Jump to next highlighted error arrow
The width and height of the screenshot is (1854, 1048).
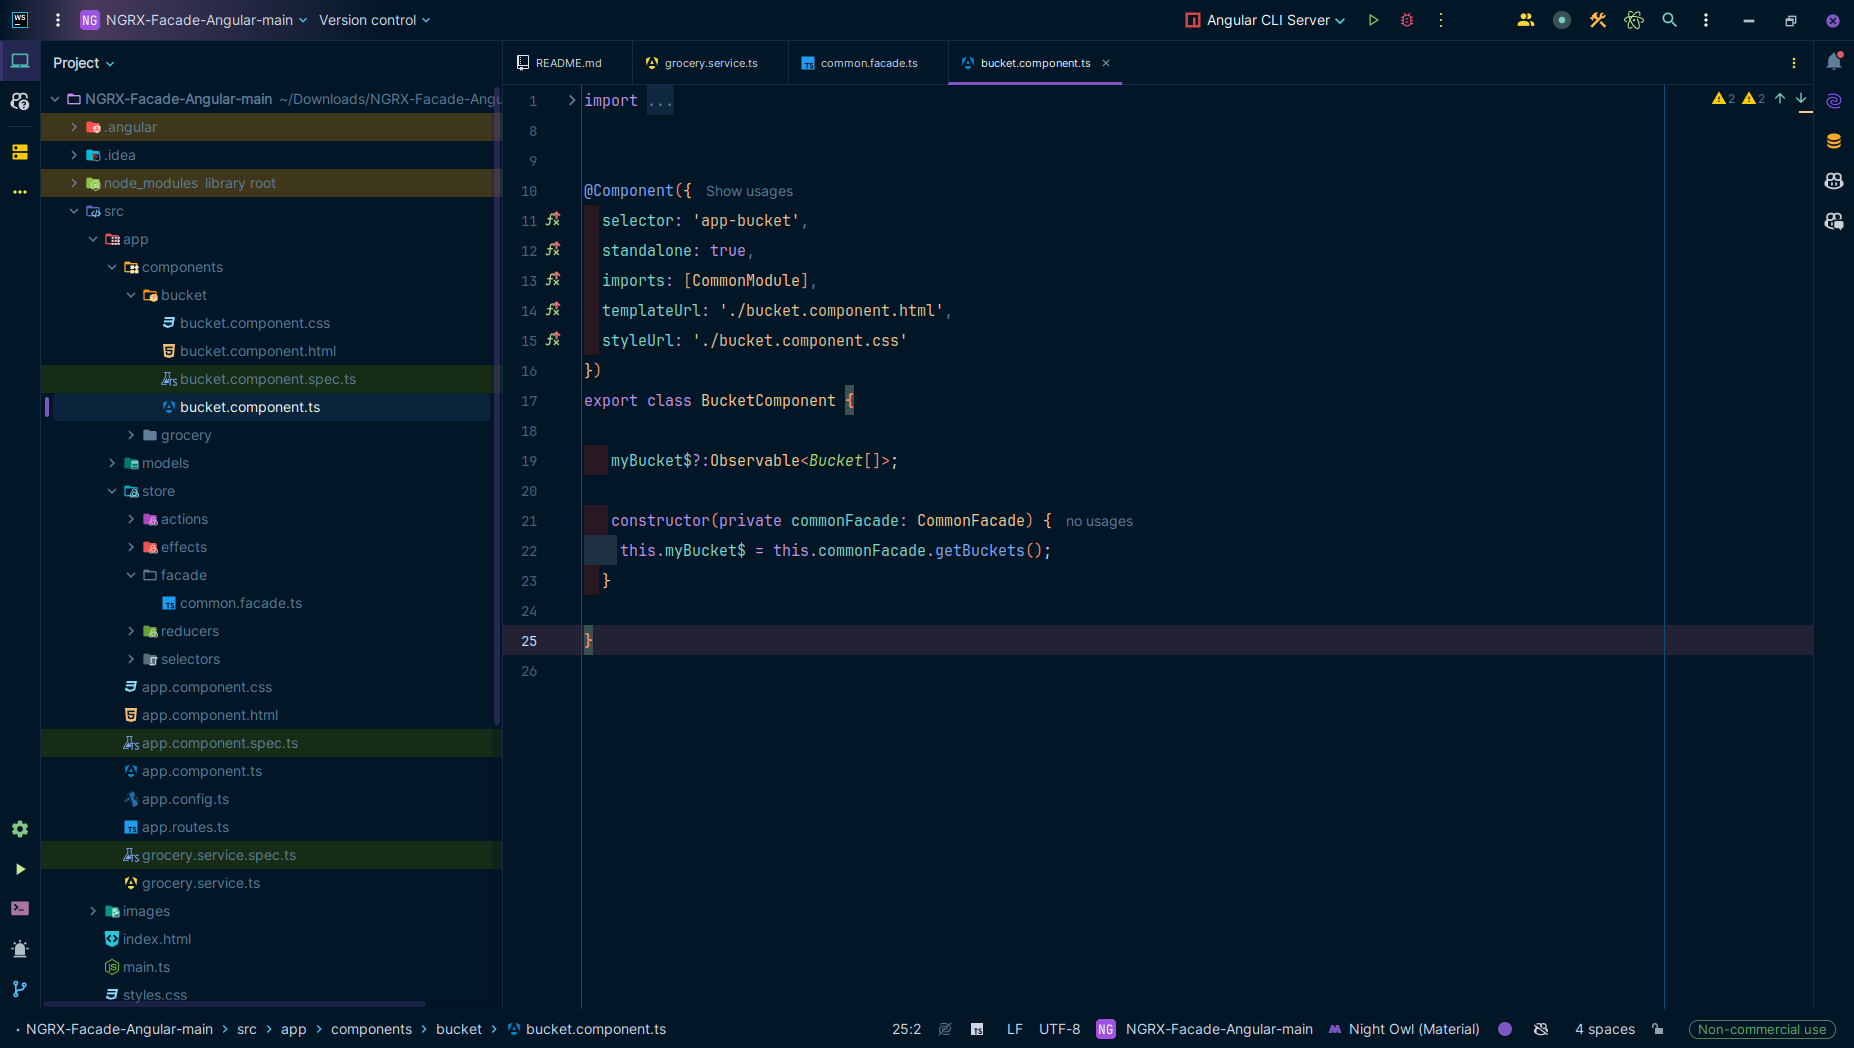click(x=1801, y=98)
